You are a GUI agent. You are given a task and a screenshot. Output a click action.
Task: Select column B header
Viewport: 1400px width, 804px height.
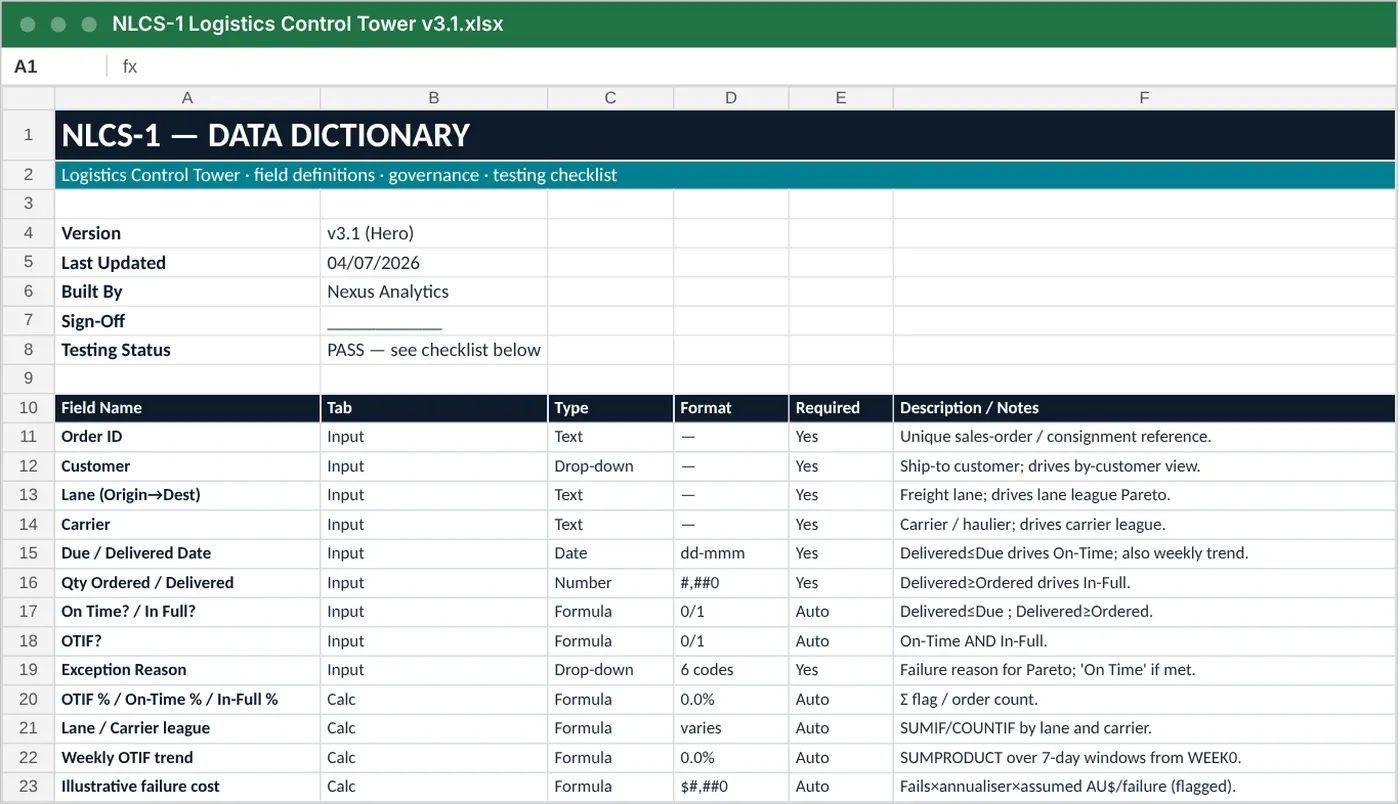point(434,98)
